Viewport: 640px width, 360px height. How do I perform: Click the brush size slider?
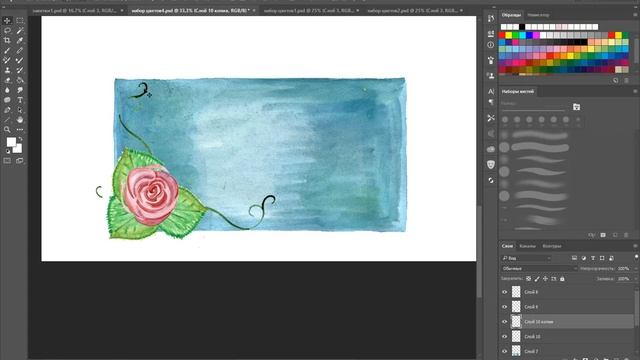tap(533, 110)
